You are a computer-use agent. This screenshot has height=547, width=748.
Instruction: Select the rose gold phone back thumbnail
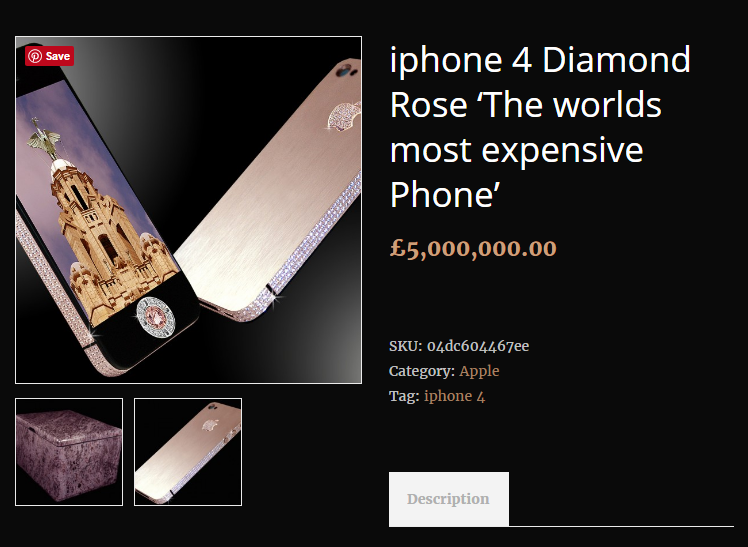pyautogui.click(x=188, y=452)
